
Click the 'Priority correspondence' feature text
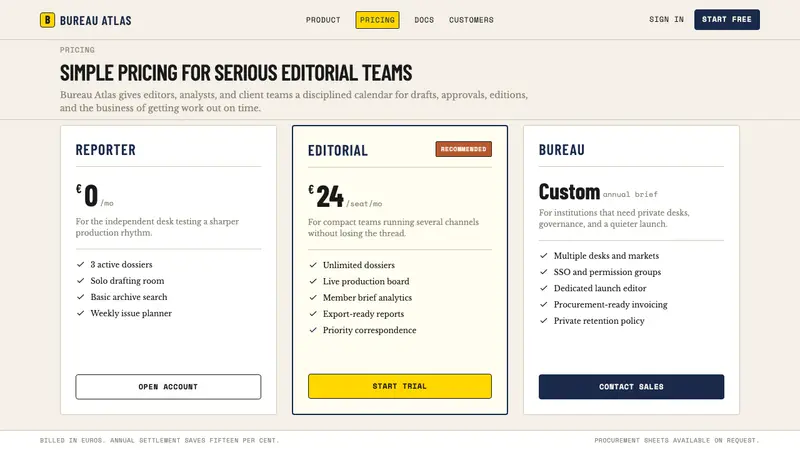point(369,330)
